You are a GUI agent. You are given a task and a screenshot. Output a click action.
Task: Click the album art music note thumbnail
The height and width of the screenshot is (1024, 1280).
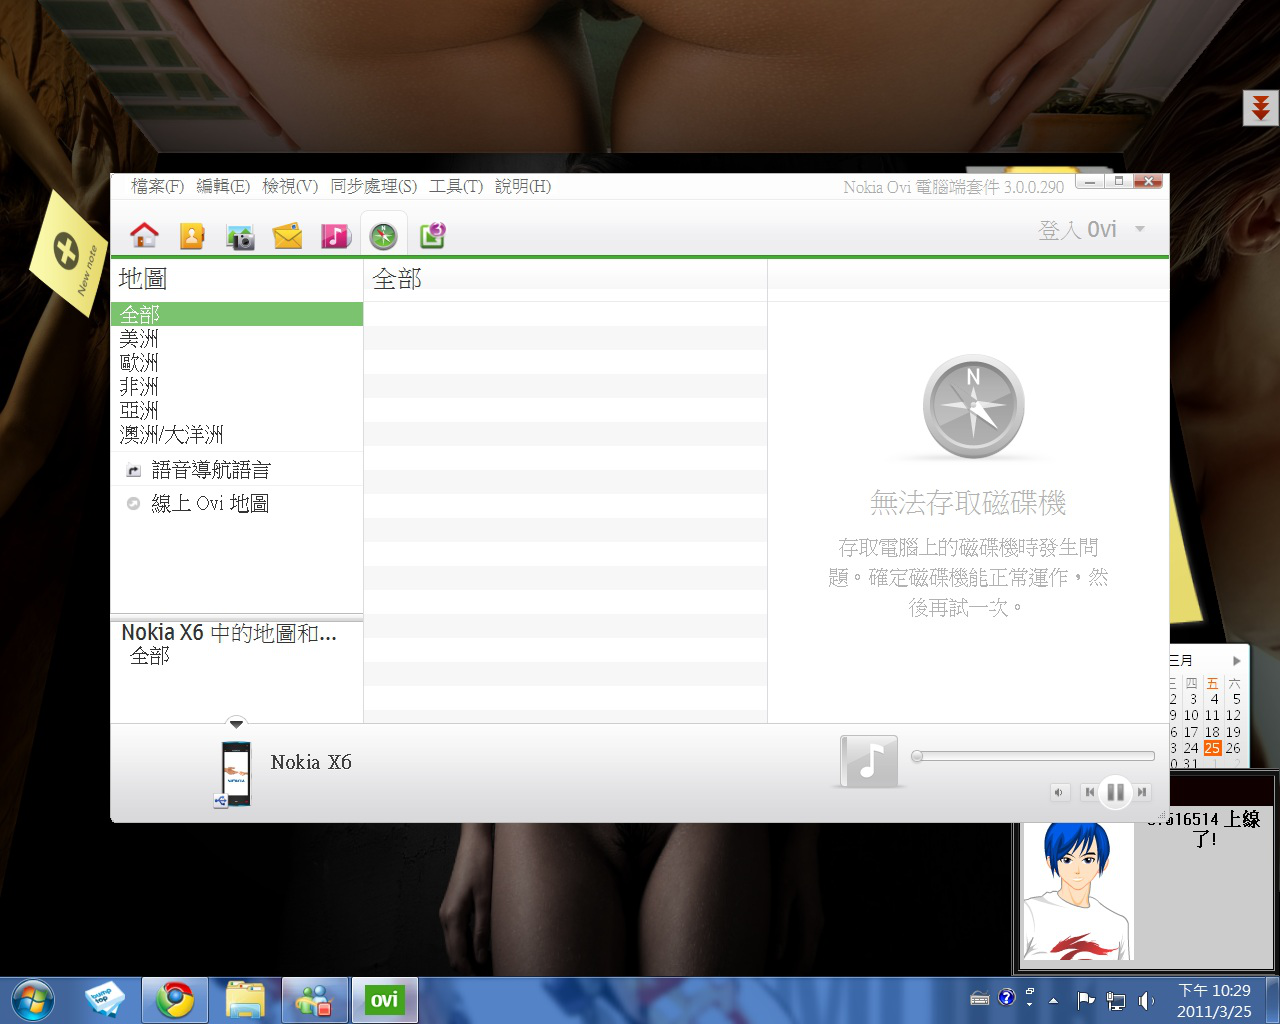[x=869, y=761]
